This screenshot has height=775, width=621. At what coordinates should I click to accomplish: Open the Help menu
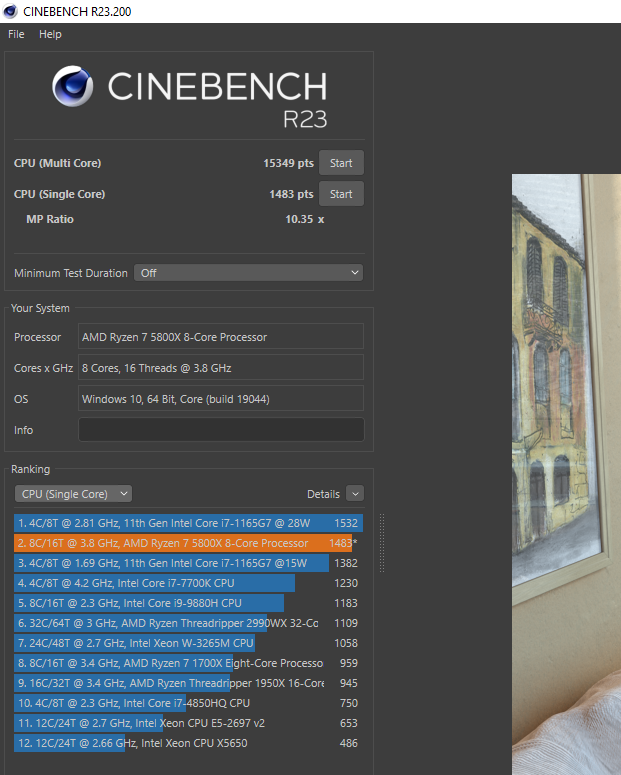pyautogui.click(x=50, y=34)
